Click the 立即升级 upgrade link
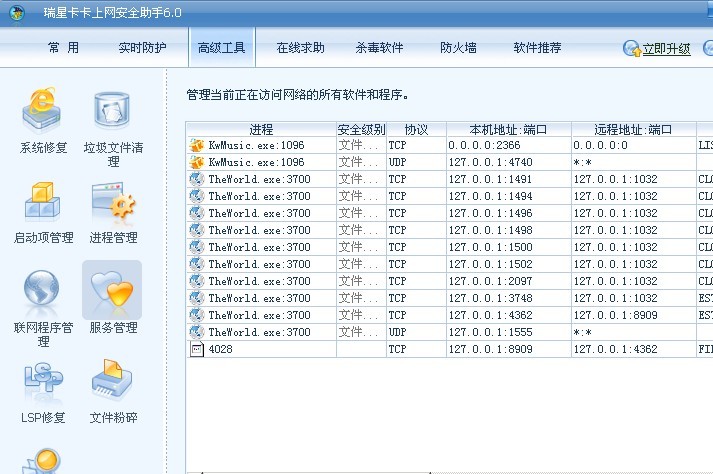This screenshot has height=474, width=713. [665, 48]
